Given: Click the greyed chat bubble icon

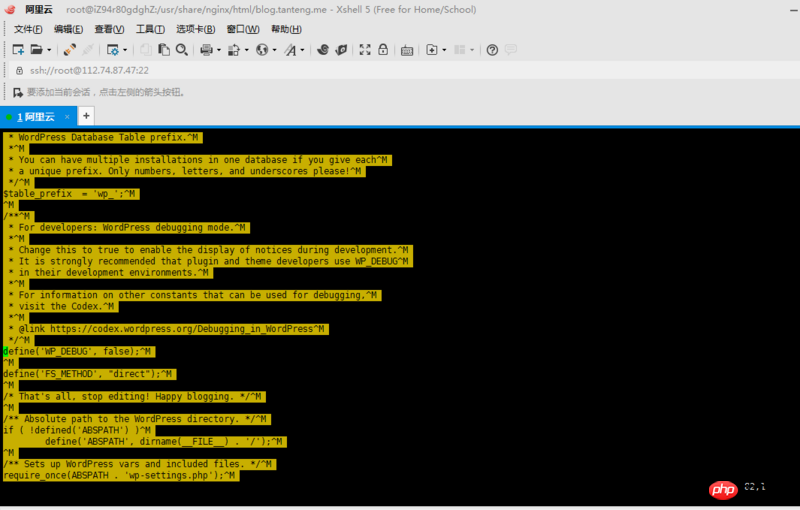Looking at the screenshot, I should pyautogui.click(x=510, y=49).
